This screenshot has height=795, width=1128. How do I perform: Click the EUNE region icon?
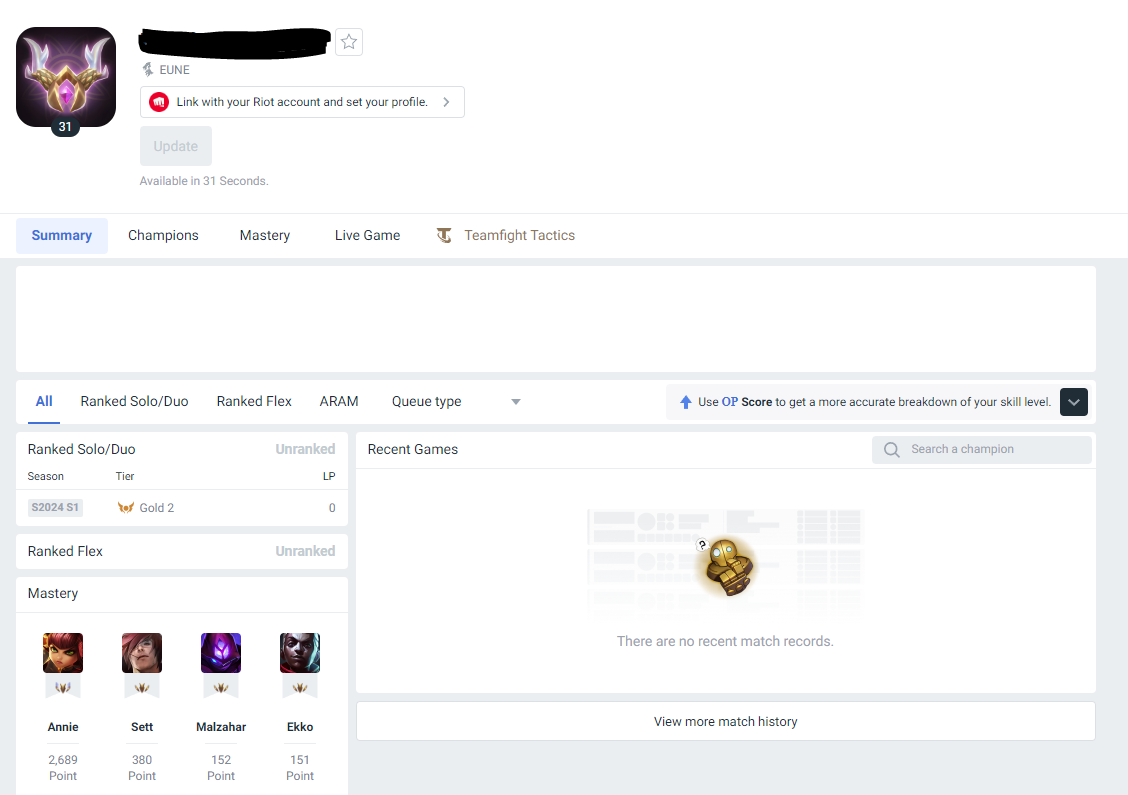(147, 69)
